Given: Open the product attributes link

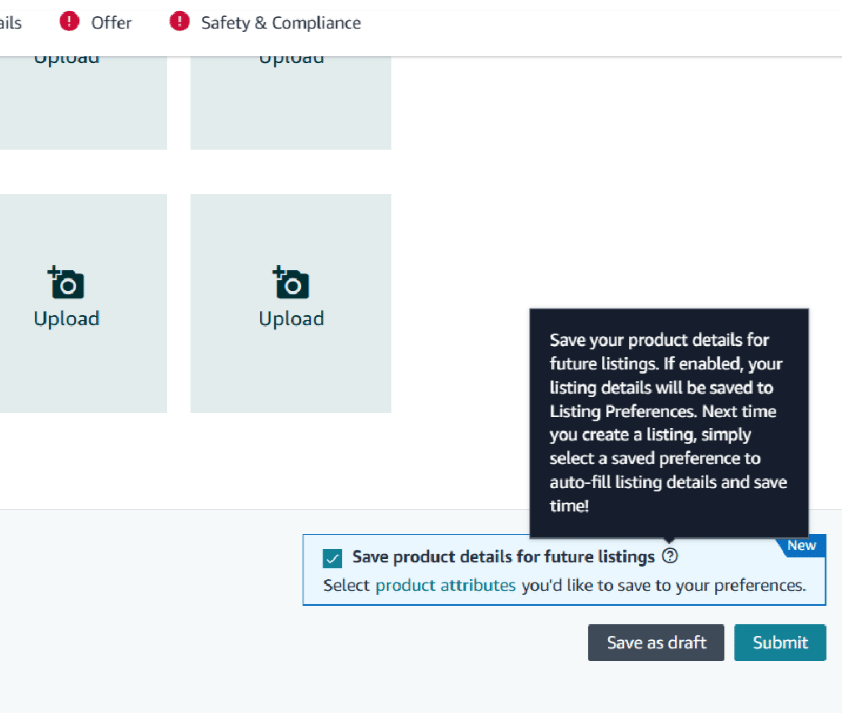Looking at the screenshot, I should pyautogui.click(x=445, y=585).
